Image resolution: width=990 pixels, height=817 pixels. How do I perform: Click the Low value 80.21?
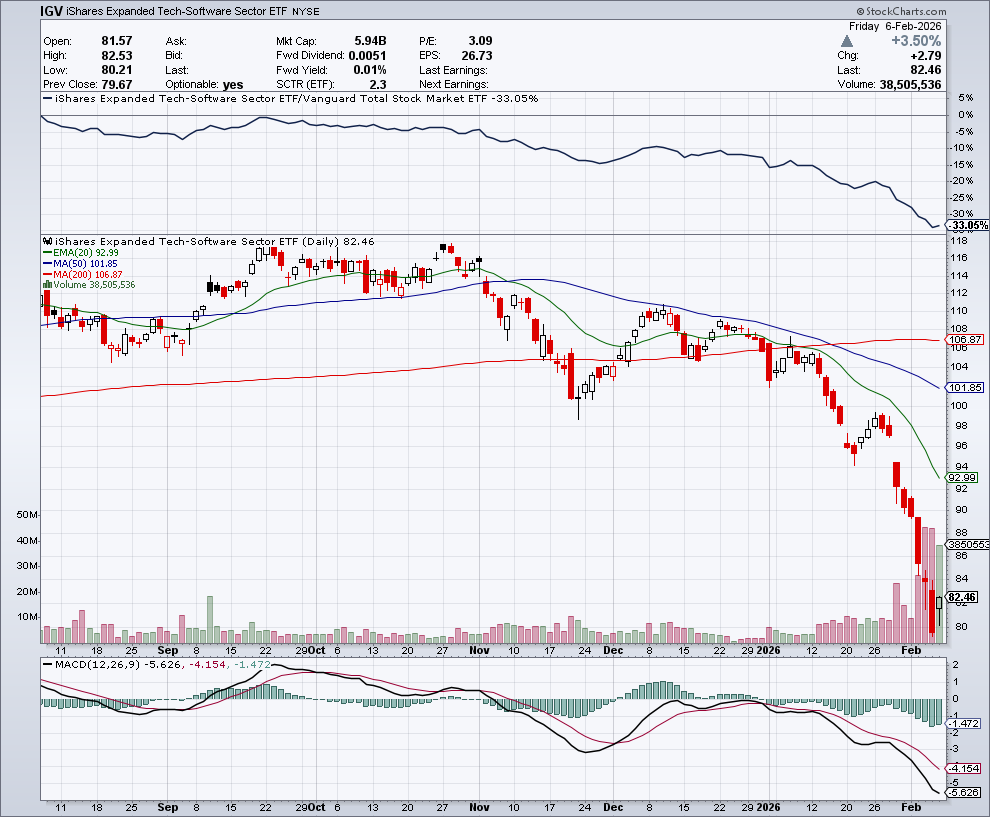[x=117, y=70]
